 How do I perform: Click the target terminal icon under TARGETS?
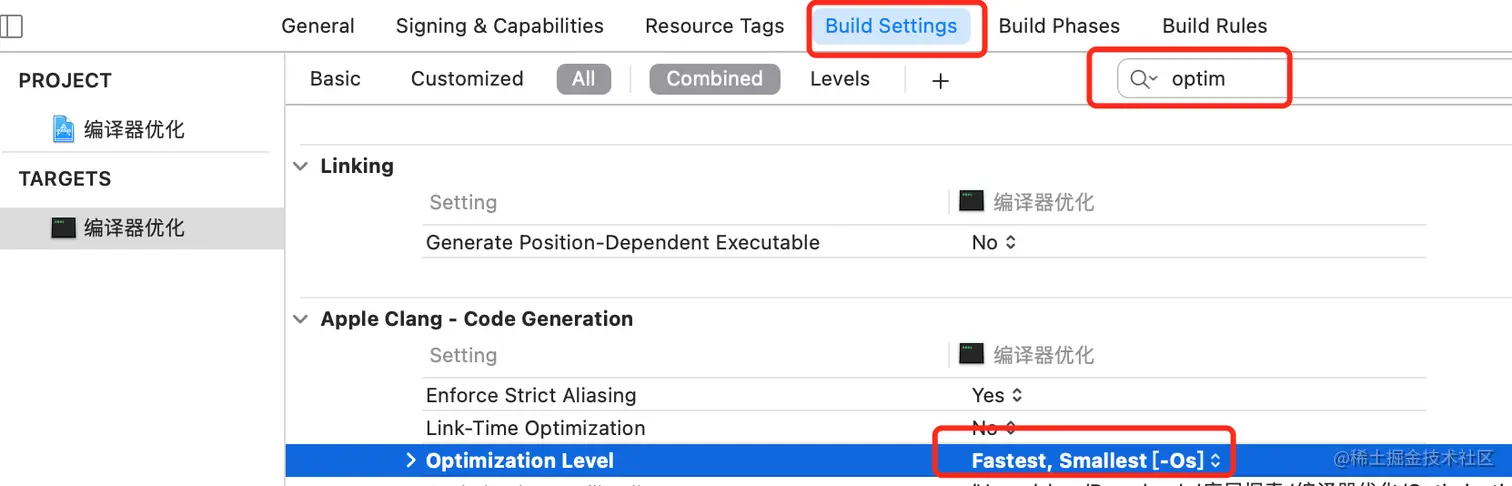click(x=63, y=228)
